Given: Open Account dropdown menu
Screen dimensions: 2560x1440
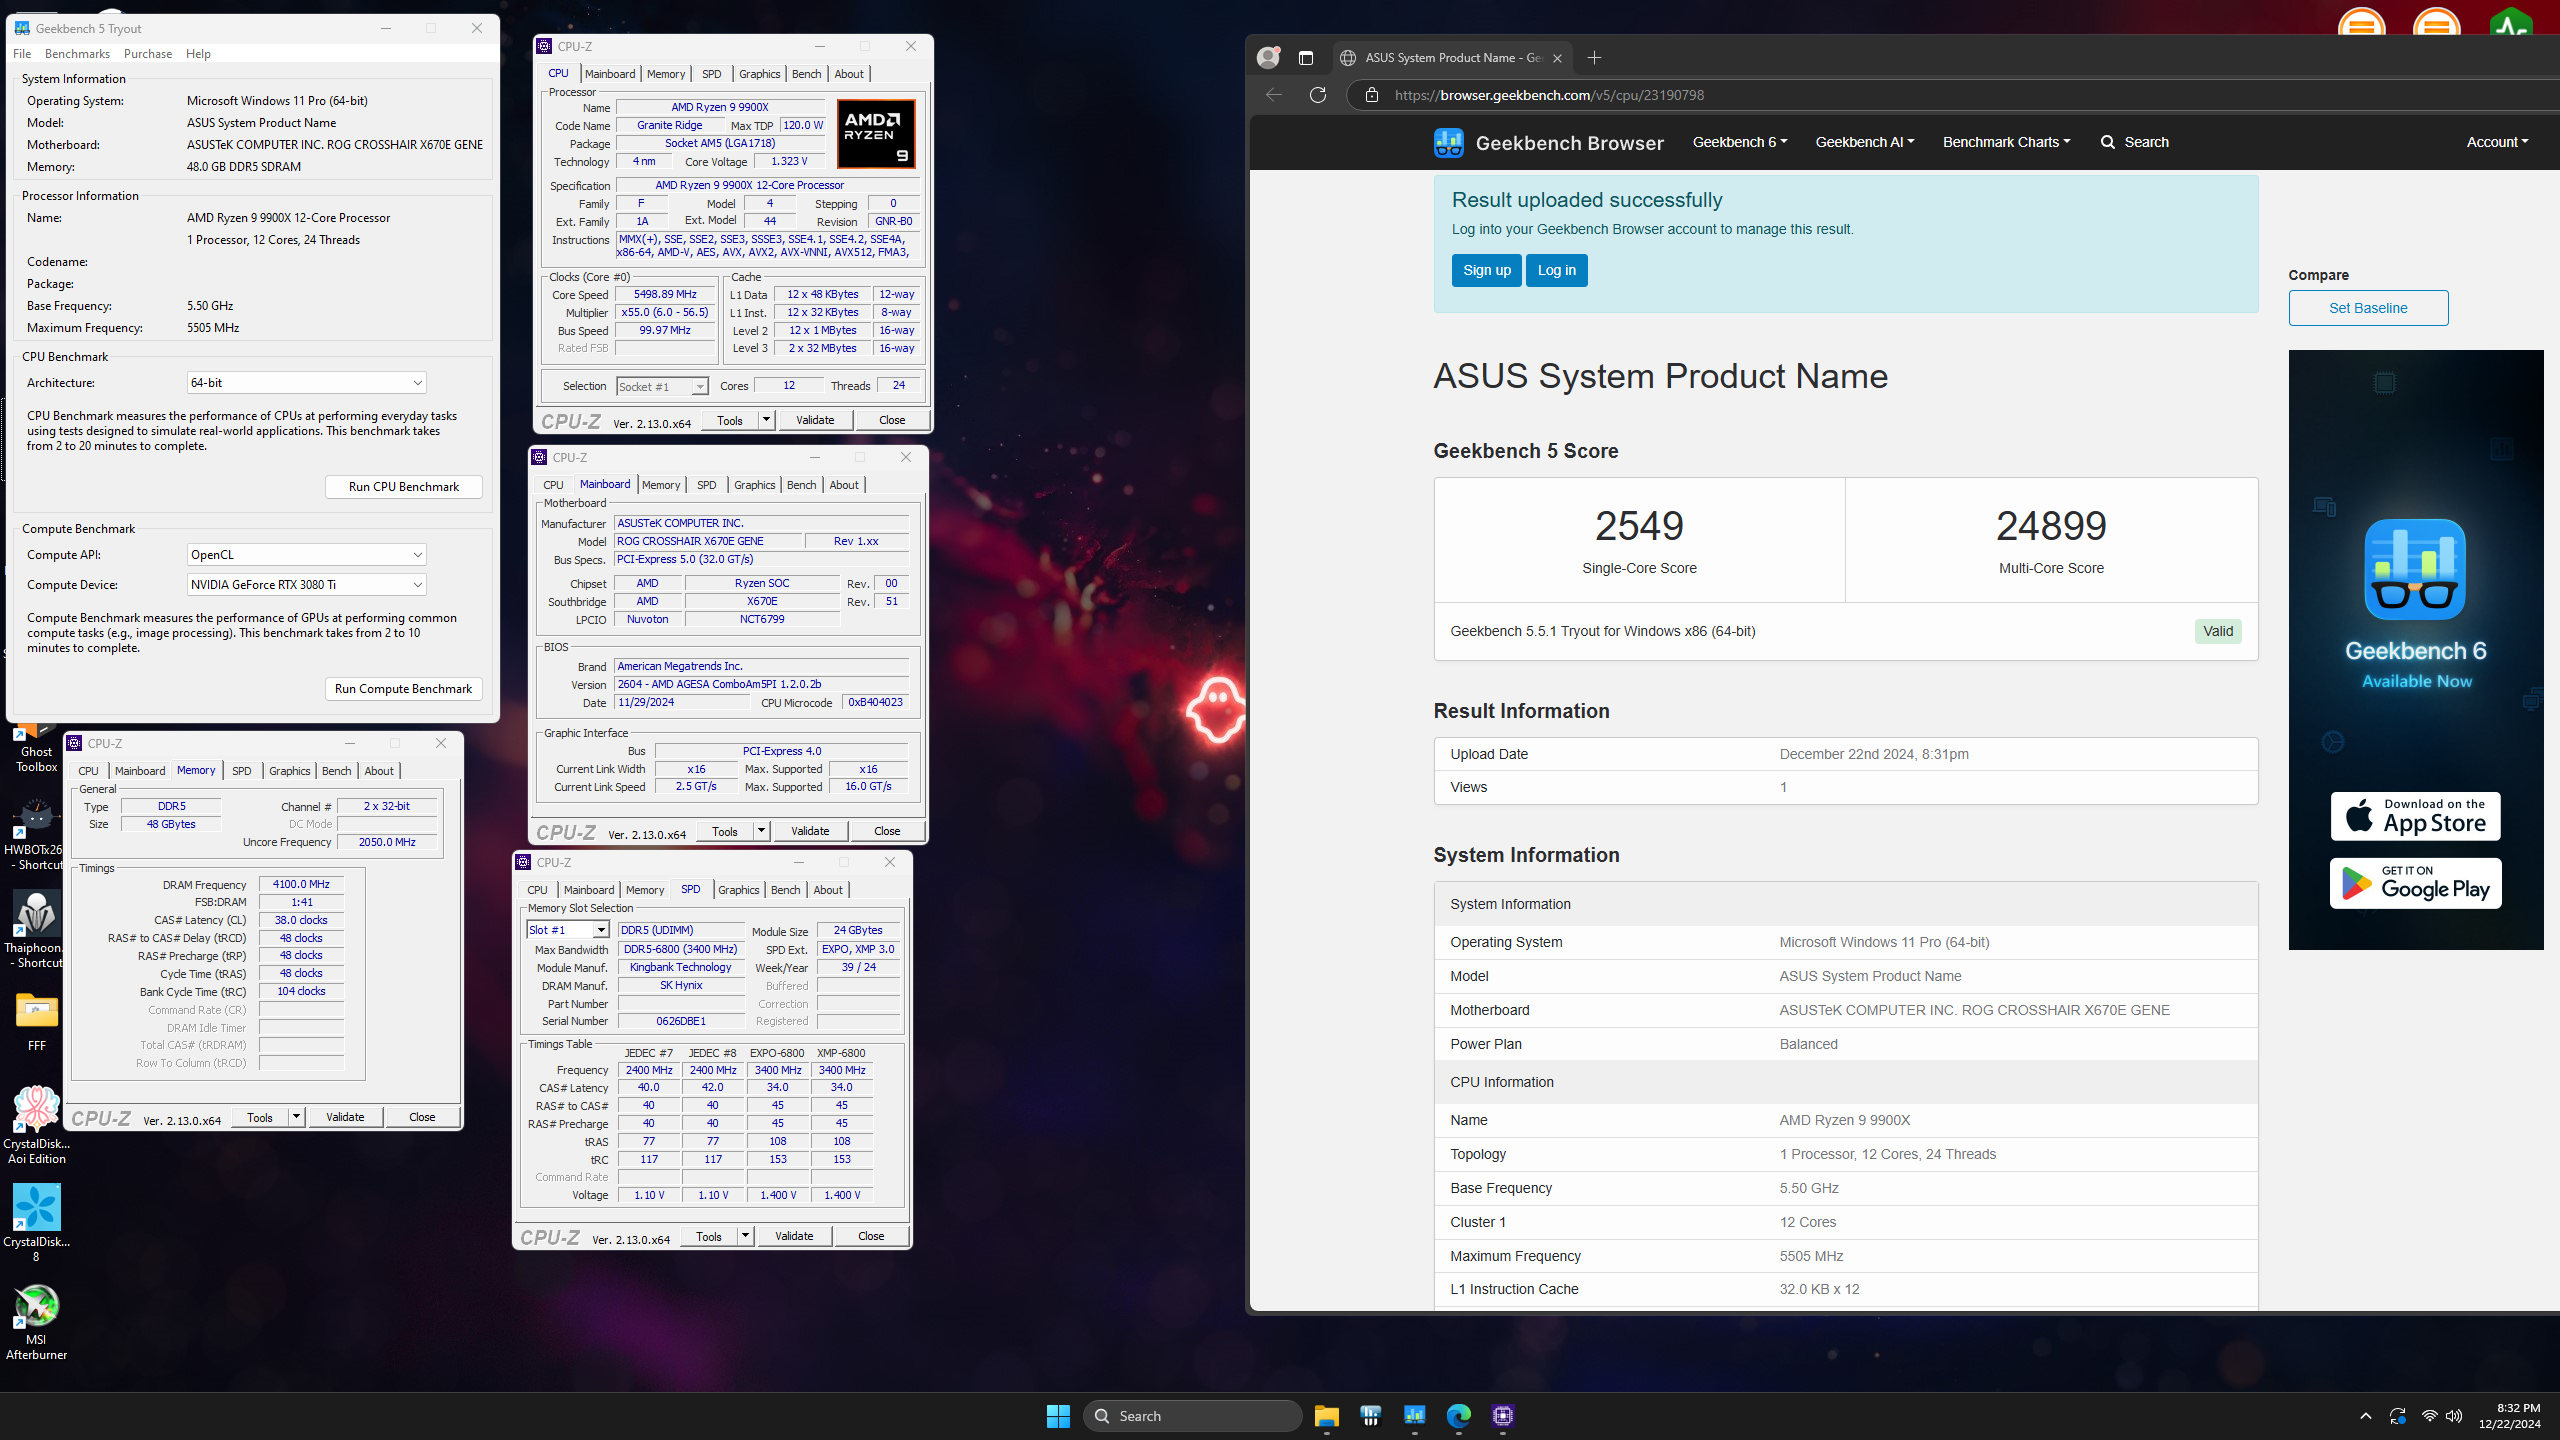Looking at the screenshot, I should [2497, 142].
